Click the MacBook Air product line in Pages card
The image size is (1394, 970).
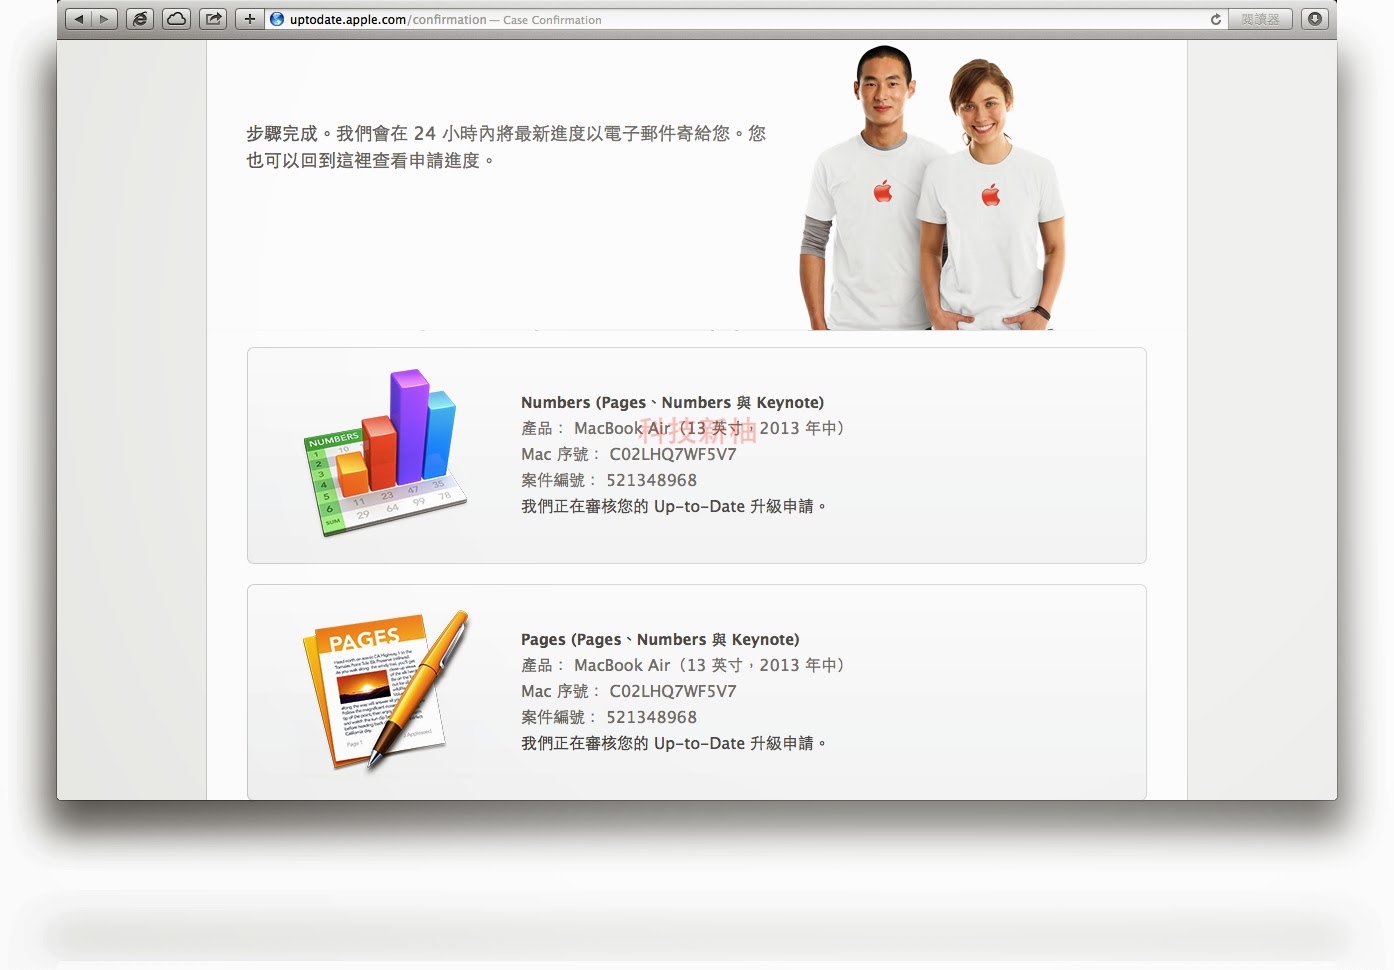682,665
